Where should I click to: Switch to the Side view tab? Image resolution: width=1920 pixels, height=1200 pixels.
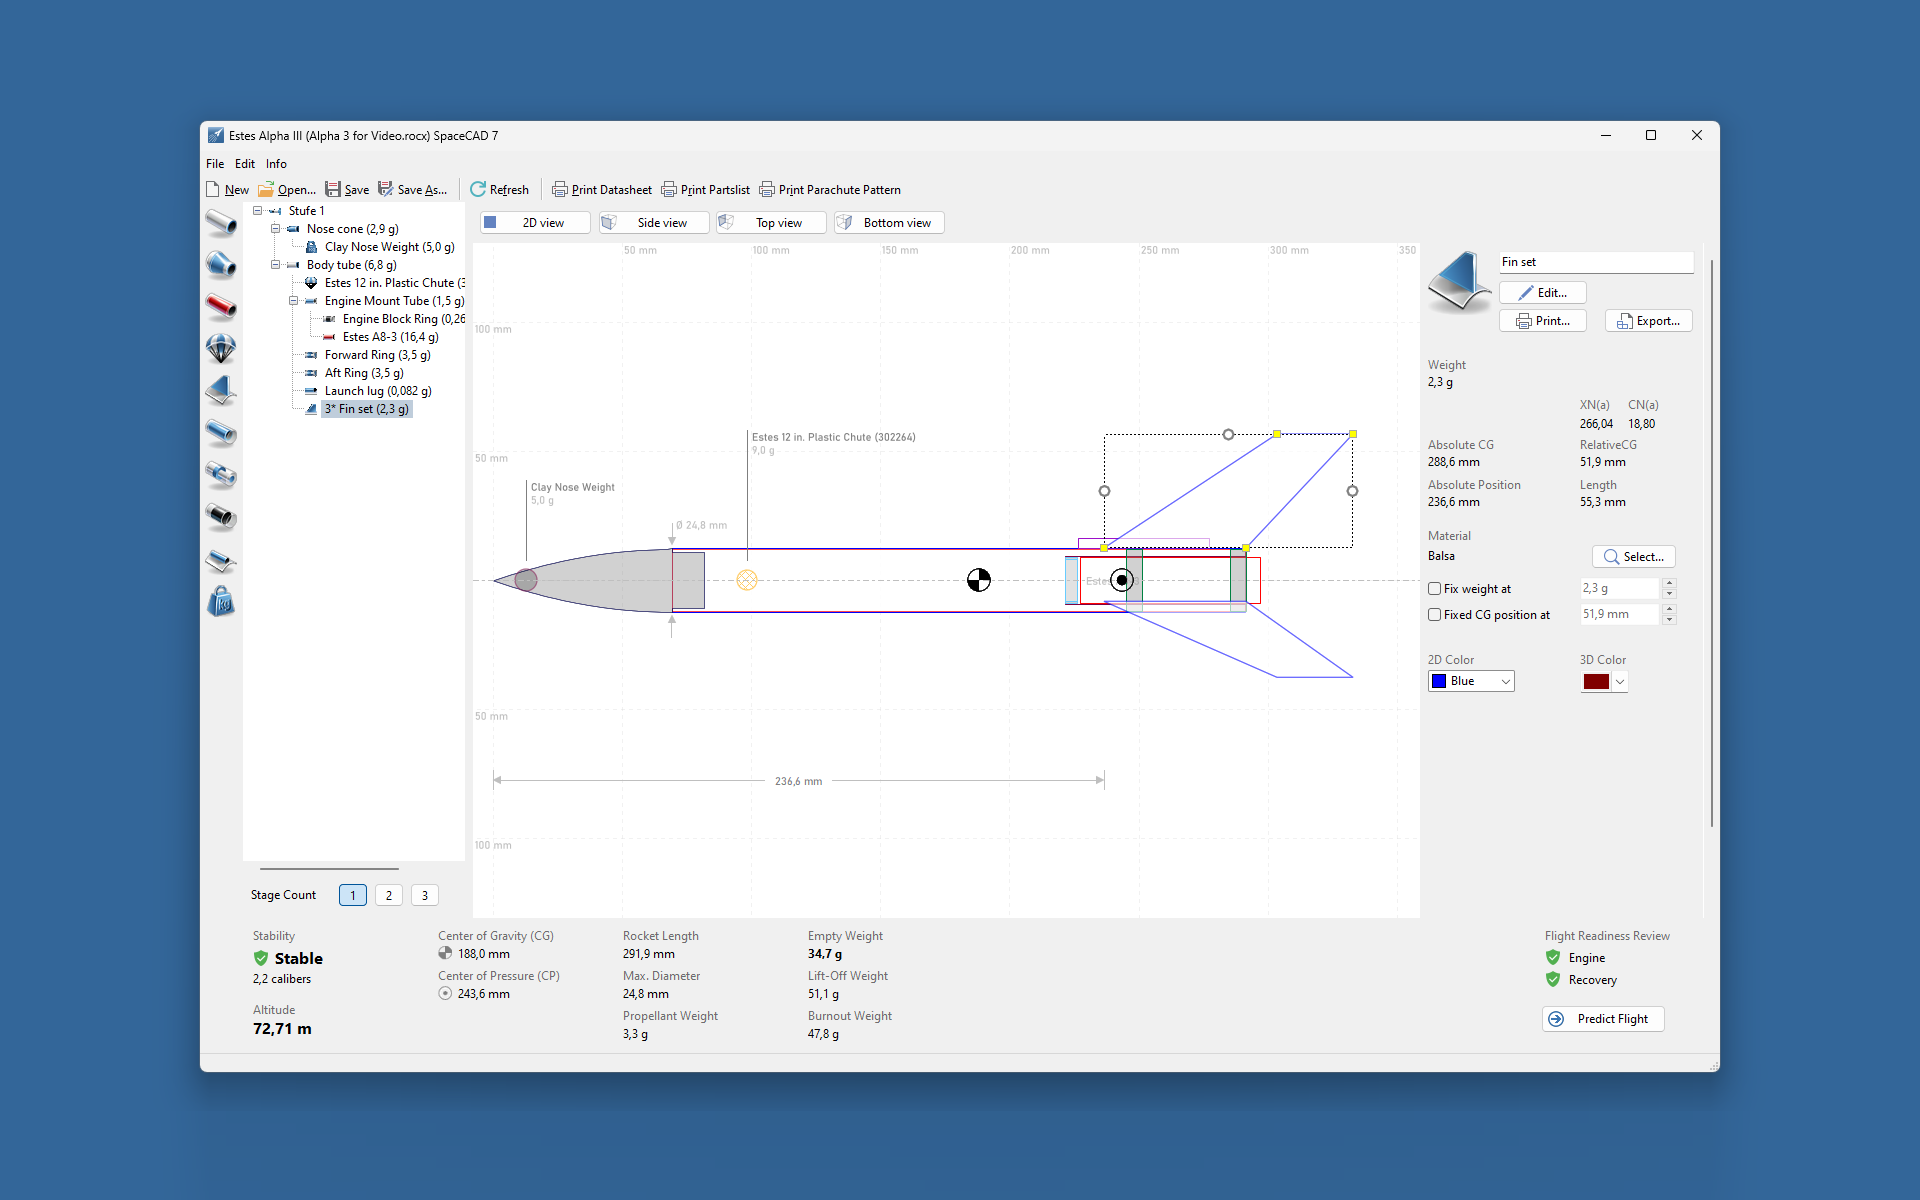(654, 223)
